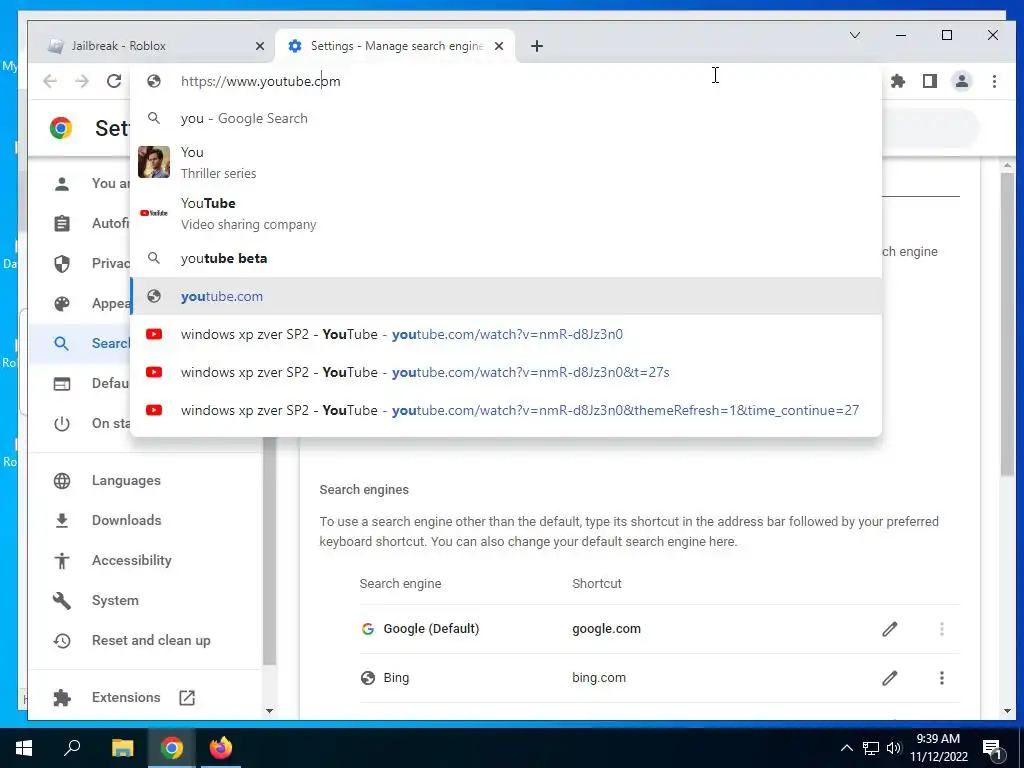The width and height of the screenshot is (1024, 768).
Task: Choose 'YouTube Video sharing company' suggestion
Action: pos(506,213)
